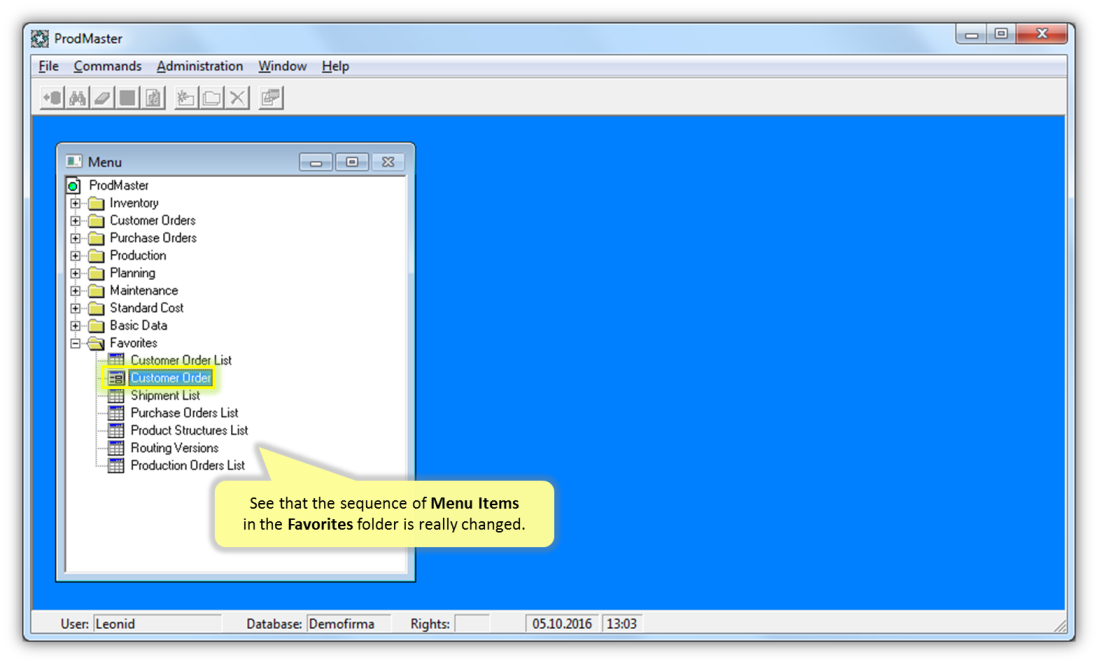The image size is (1098, 664).
Task: Click the ProdMaster root node icon
Action: click(x=74, y=186)
